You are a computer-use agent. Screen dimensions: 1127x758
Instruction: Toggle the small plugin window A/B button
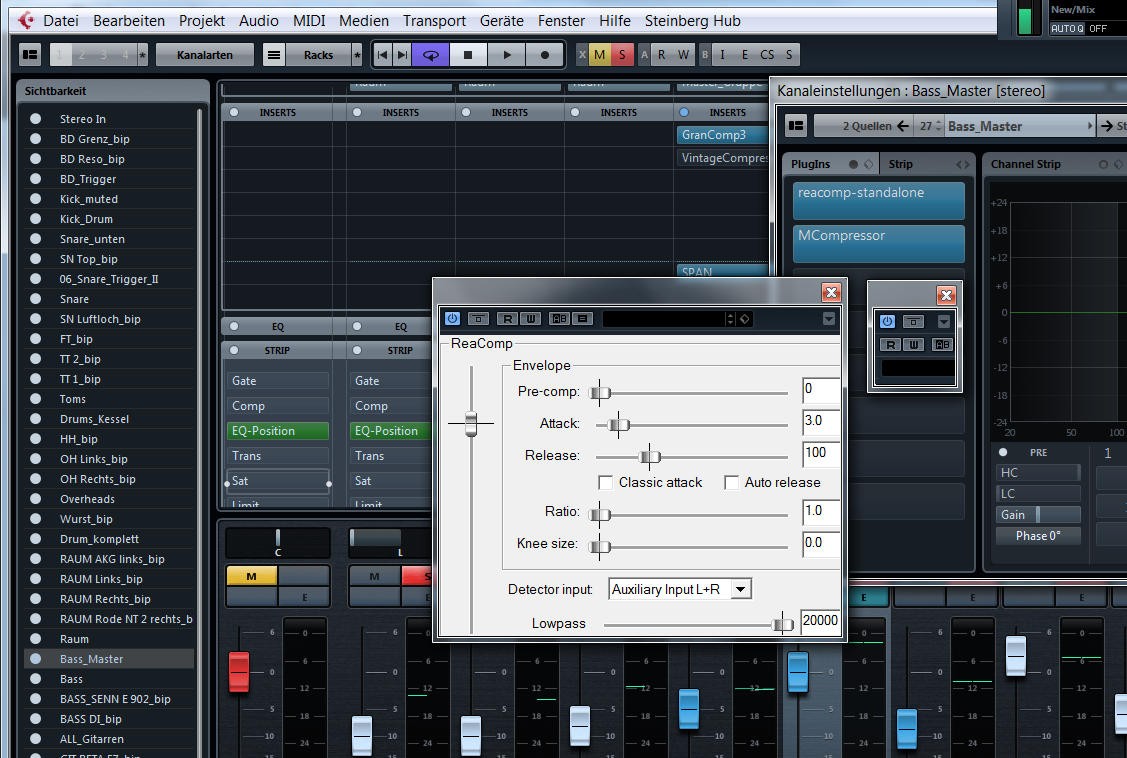point(942,344)
